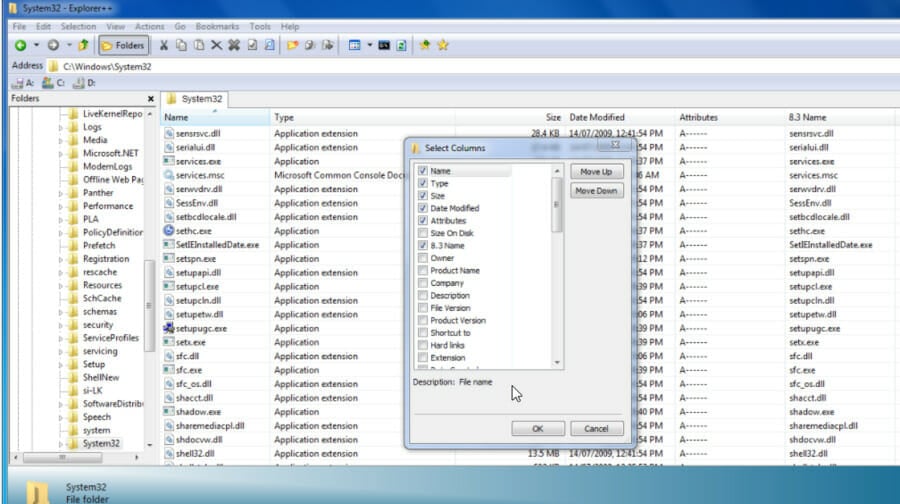Open the A: drive button
The image size is (900, 504).
click(23, 83)
